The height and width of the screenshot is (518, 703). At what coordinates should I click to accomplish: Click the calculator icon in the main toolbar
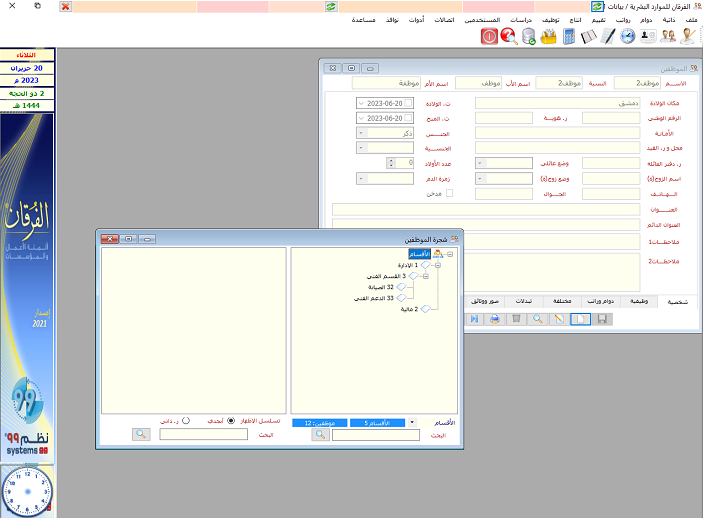[x=569, y=36]
